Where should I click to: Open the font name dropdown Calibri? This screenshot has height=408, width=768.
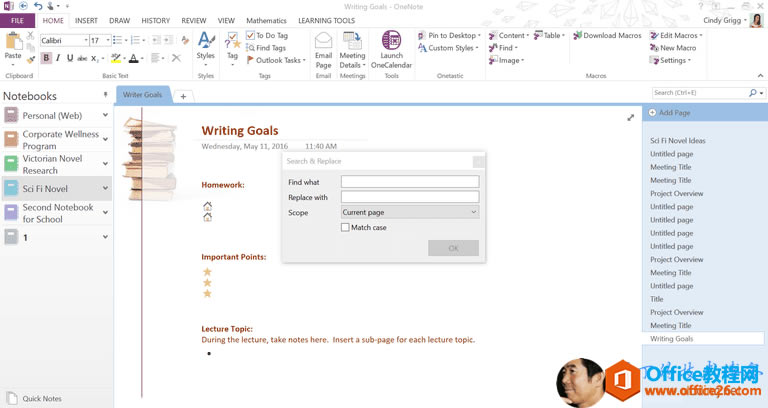click(x=86, y=40)
